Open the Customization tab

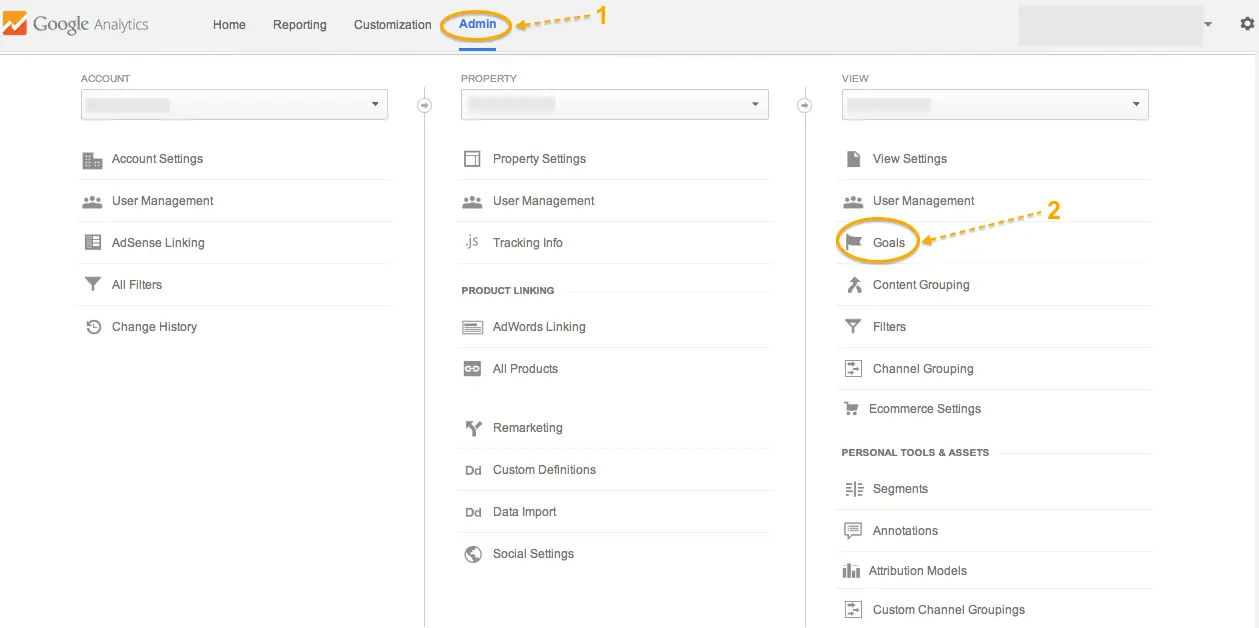pos(392,25)
